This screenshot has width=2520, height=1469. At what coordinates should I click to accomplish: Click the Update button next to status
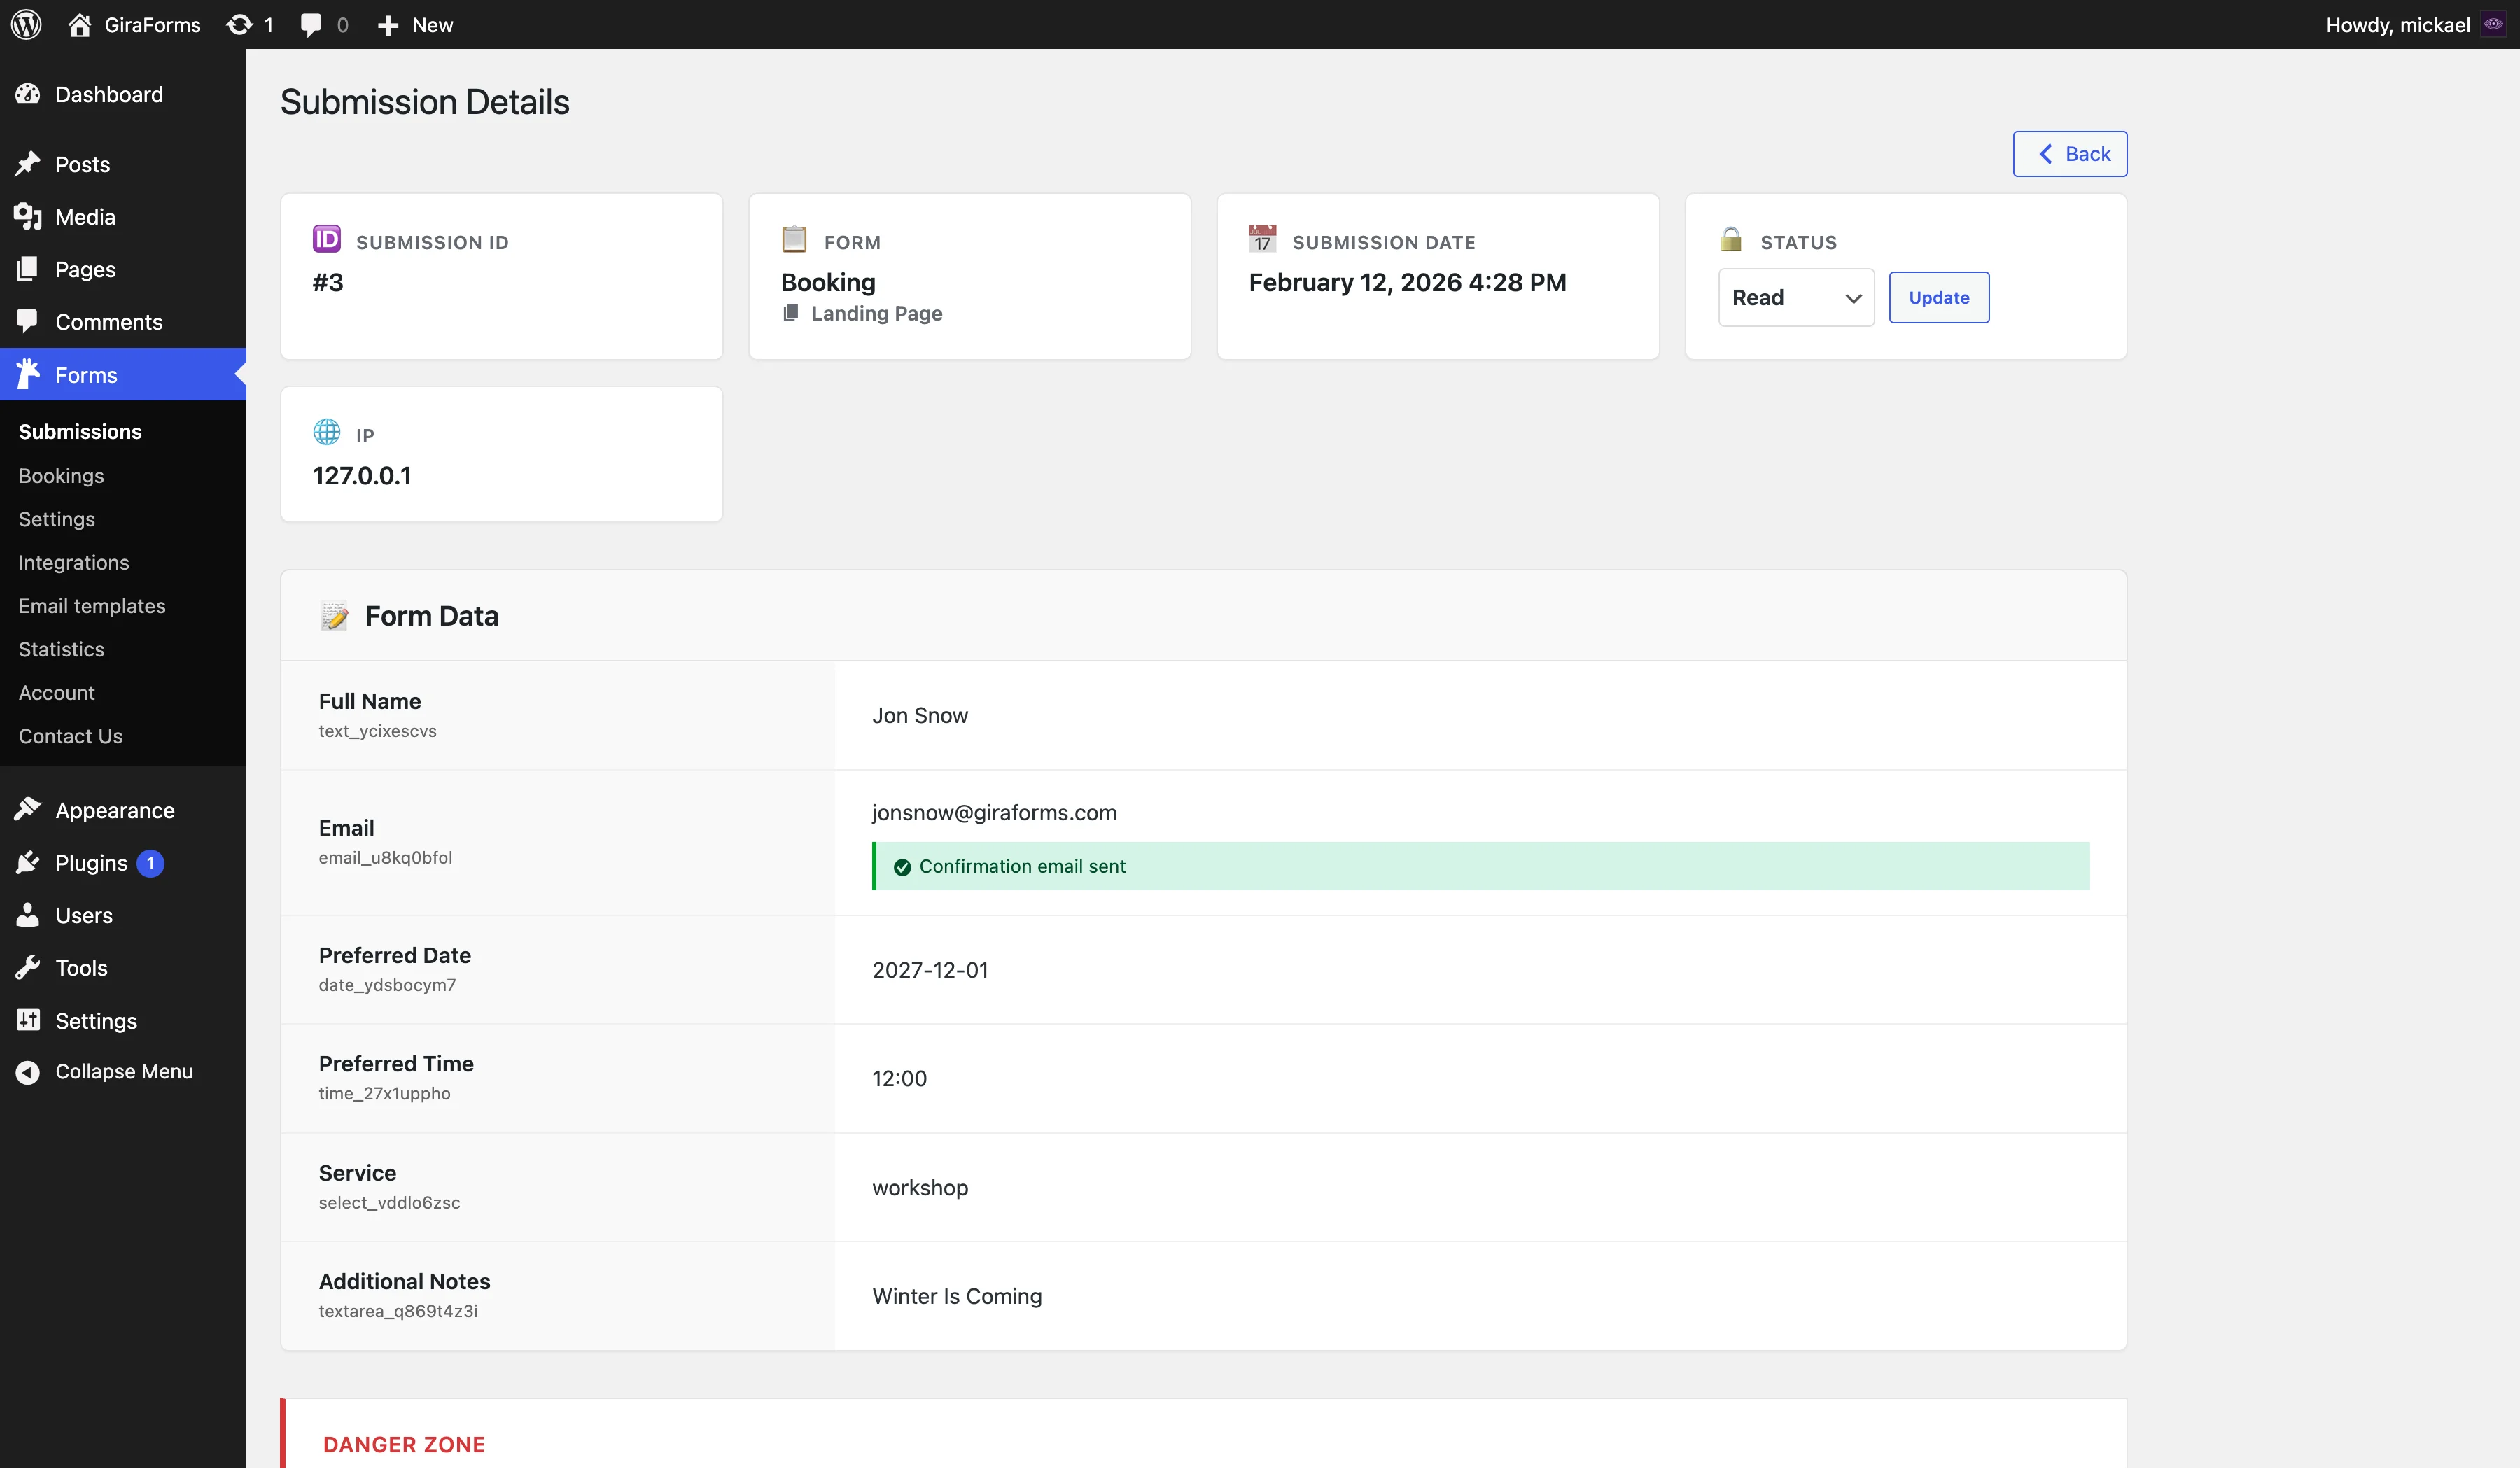[1938, 297]
